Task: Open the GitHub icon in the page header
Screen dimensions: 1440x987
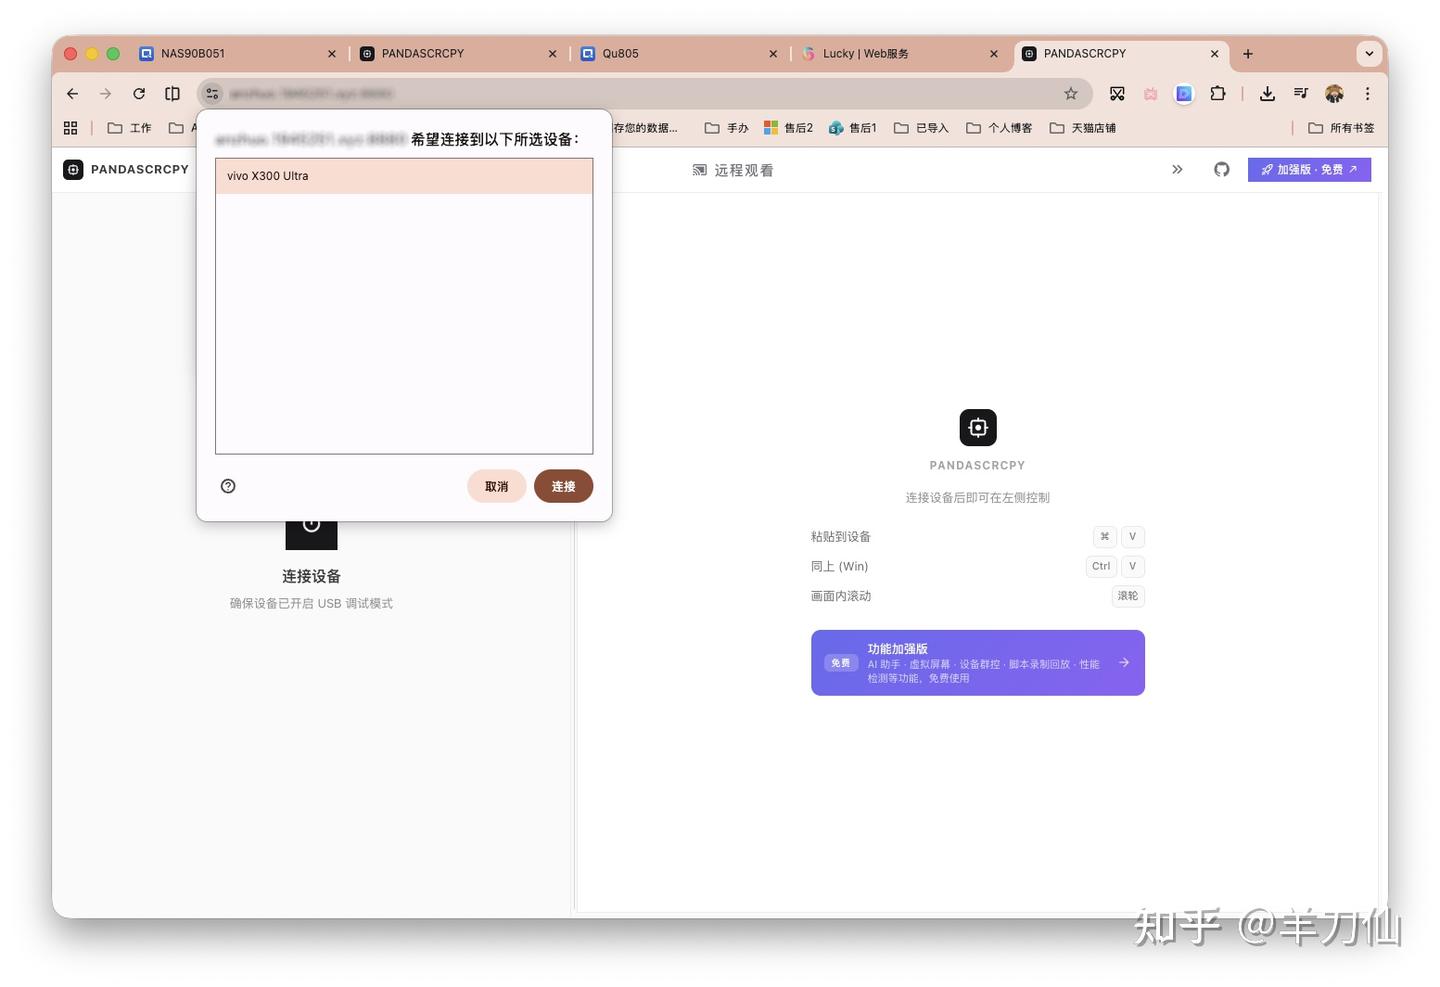Action: 1222,170
